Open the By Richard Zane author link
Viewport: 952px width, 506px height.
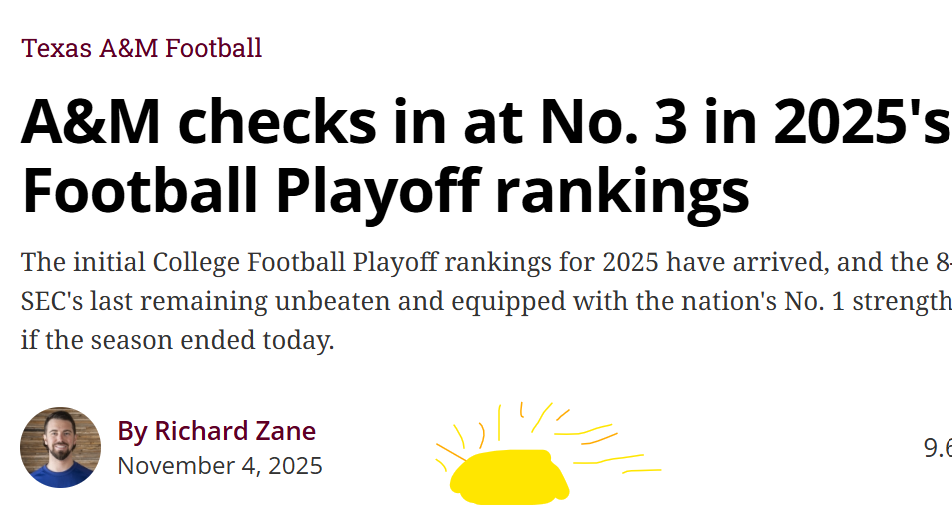coord(217,431)
